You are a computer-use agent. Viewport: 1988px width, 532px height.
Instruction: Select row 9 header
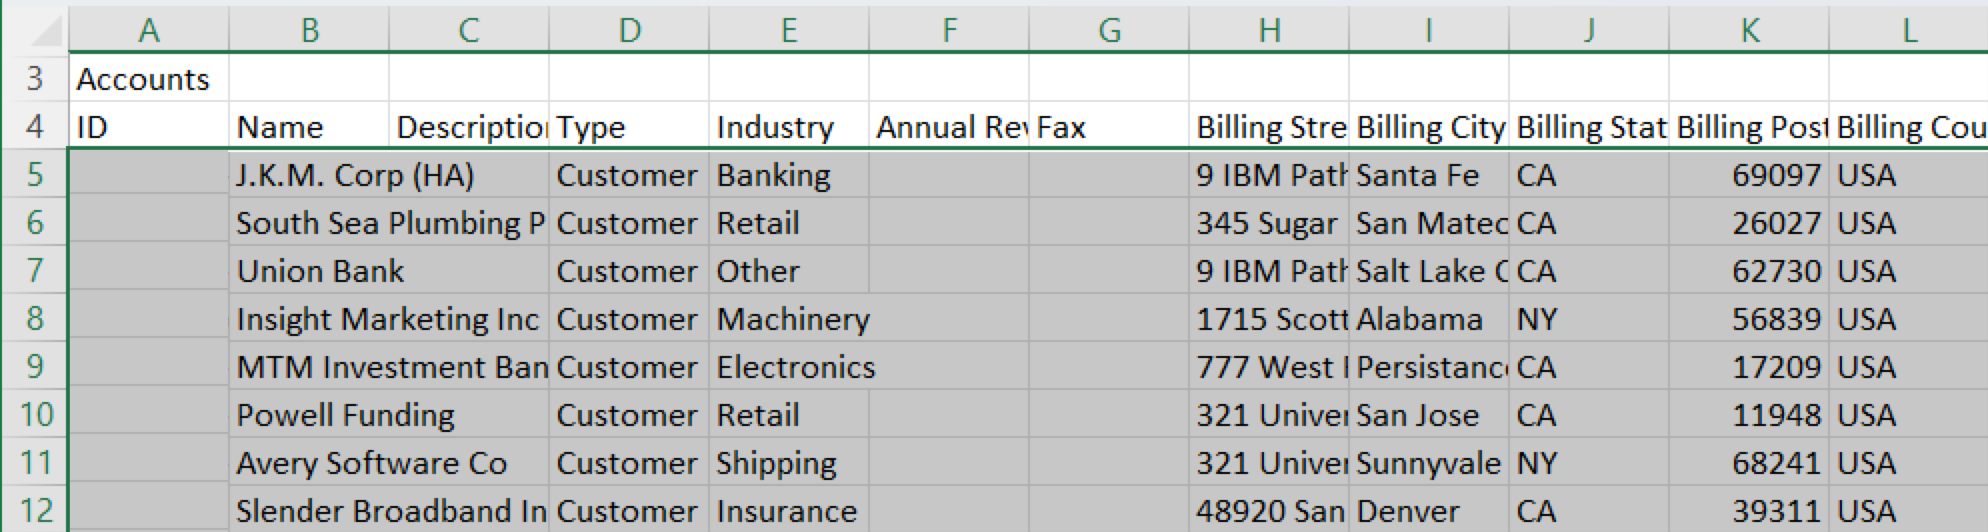coord(35,367)
